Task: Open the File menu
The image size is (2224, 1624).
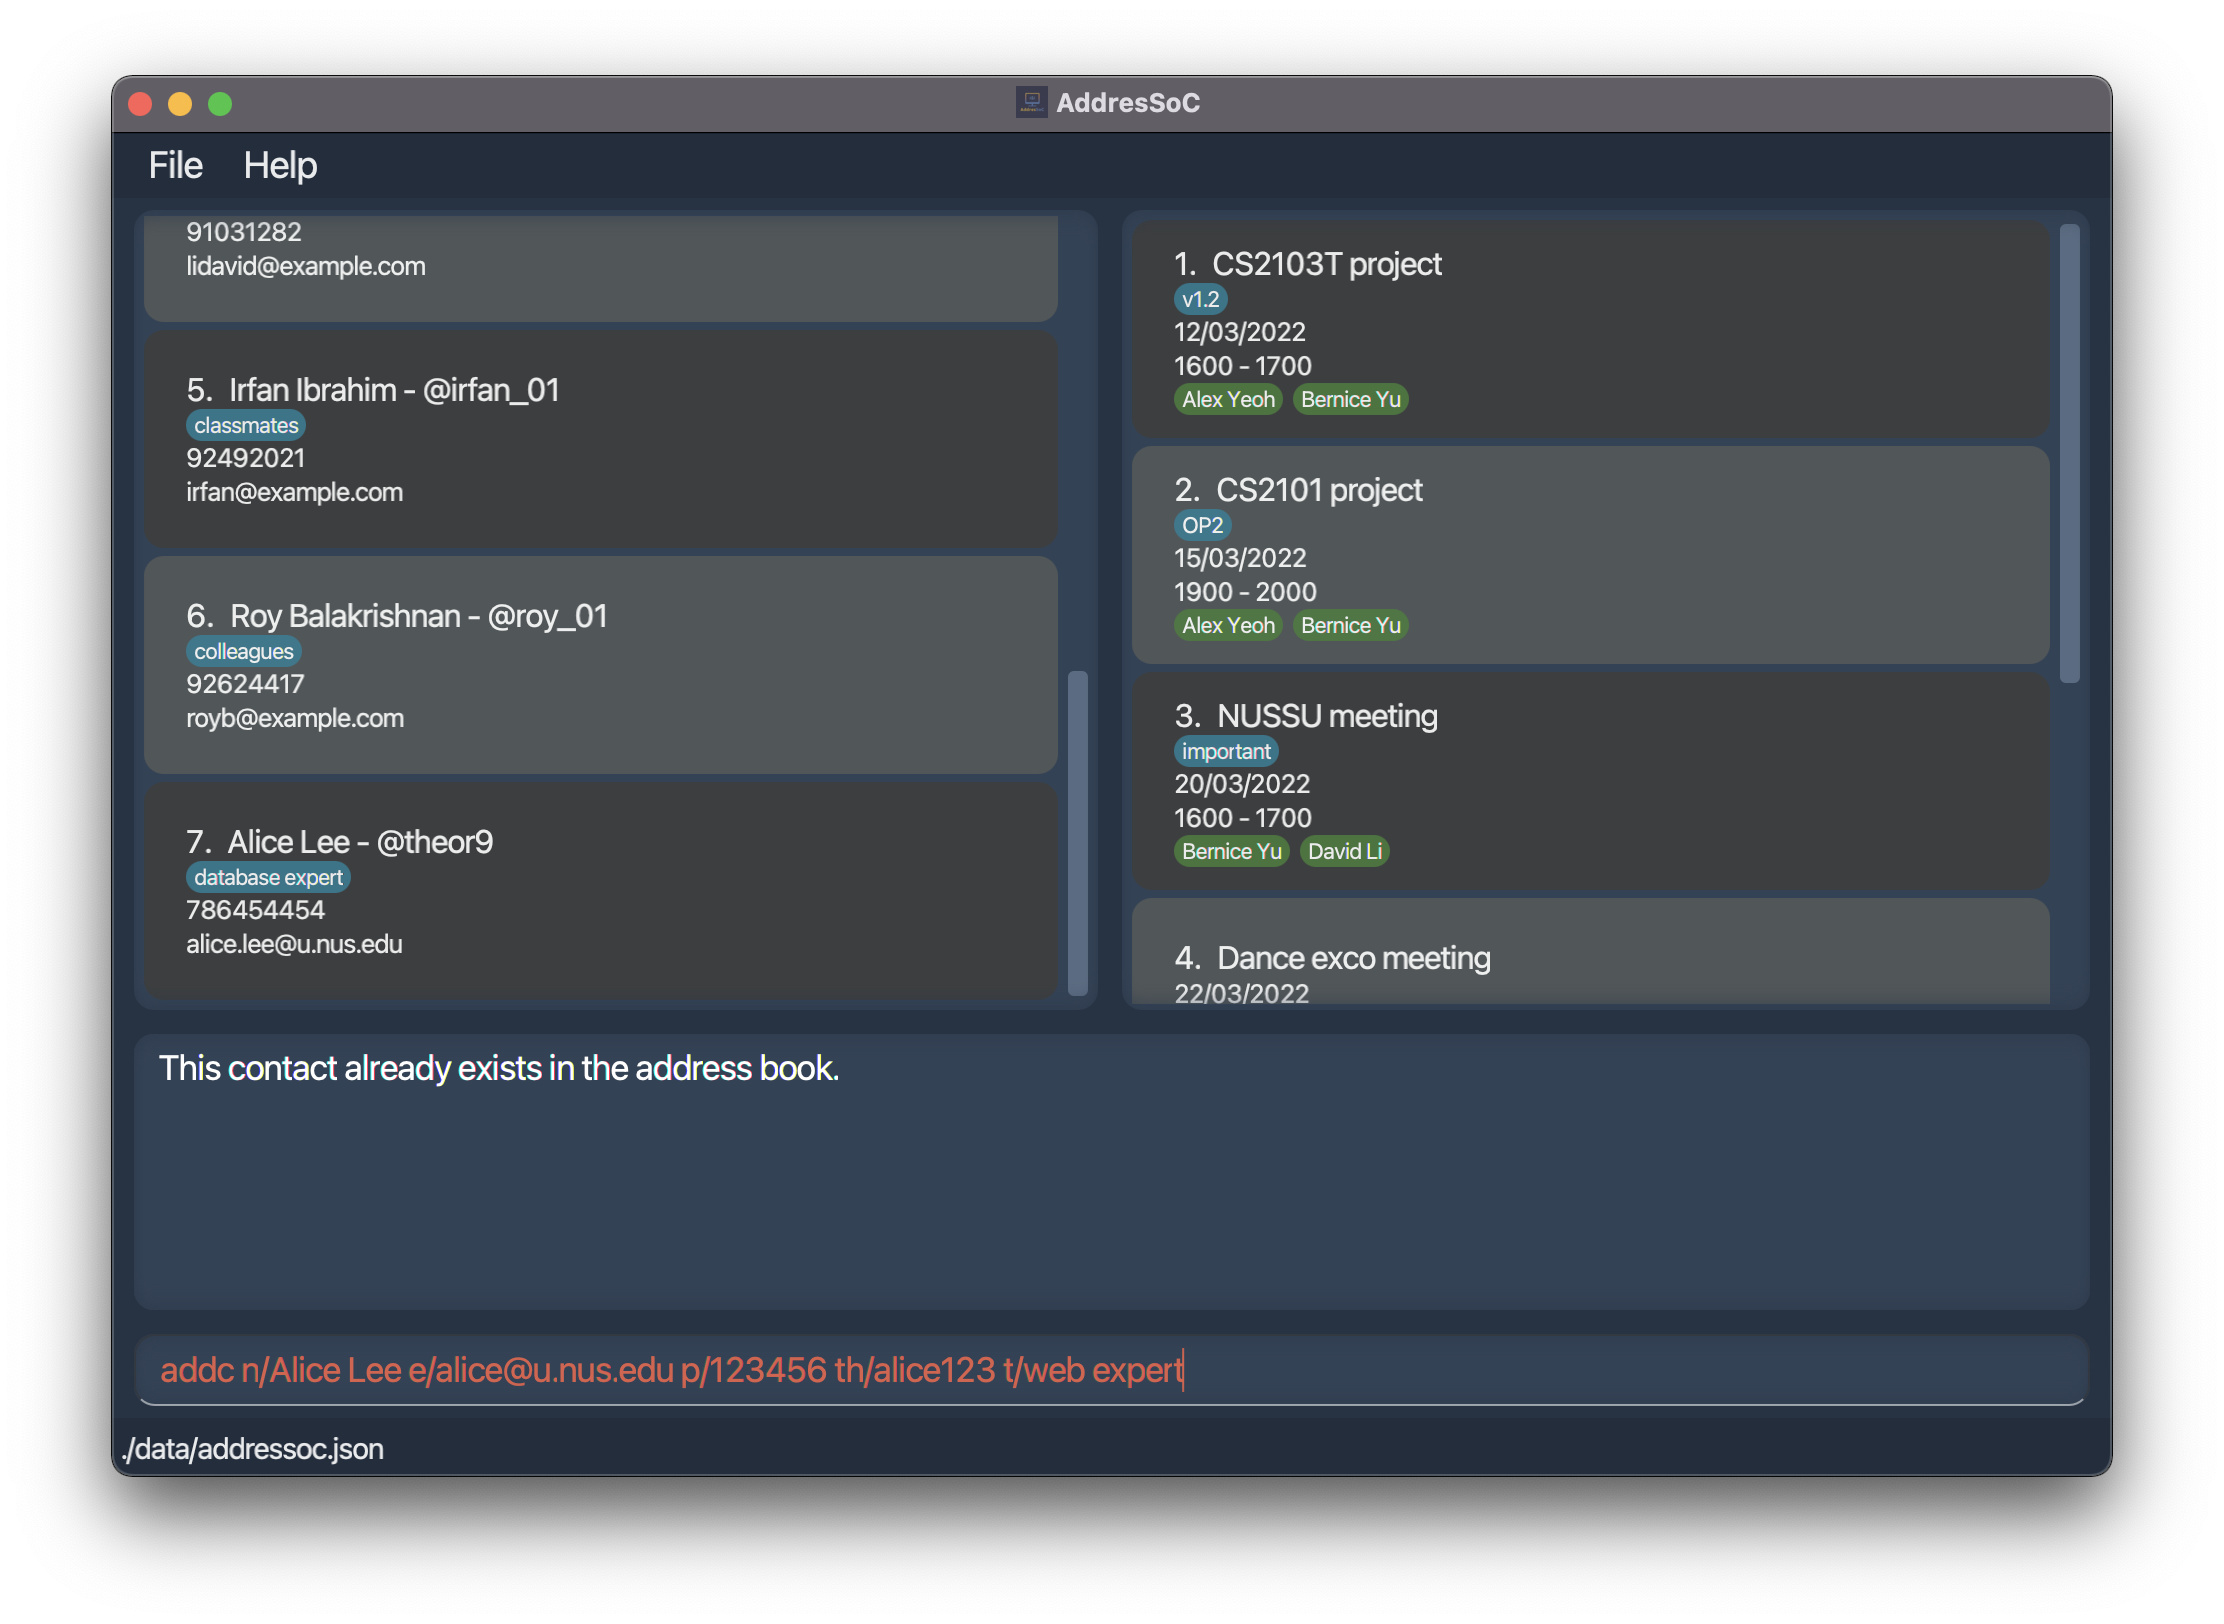Action: point(175,165)
